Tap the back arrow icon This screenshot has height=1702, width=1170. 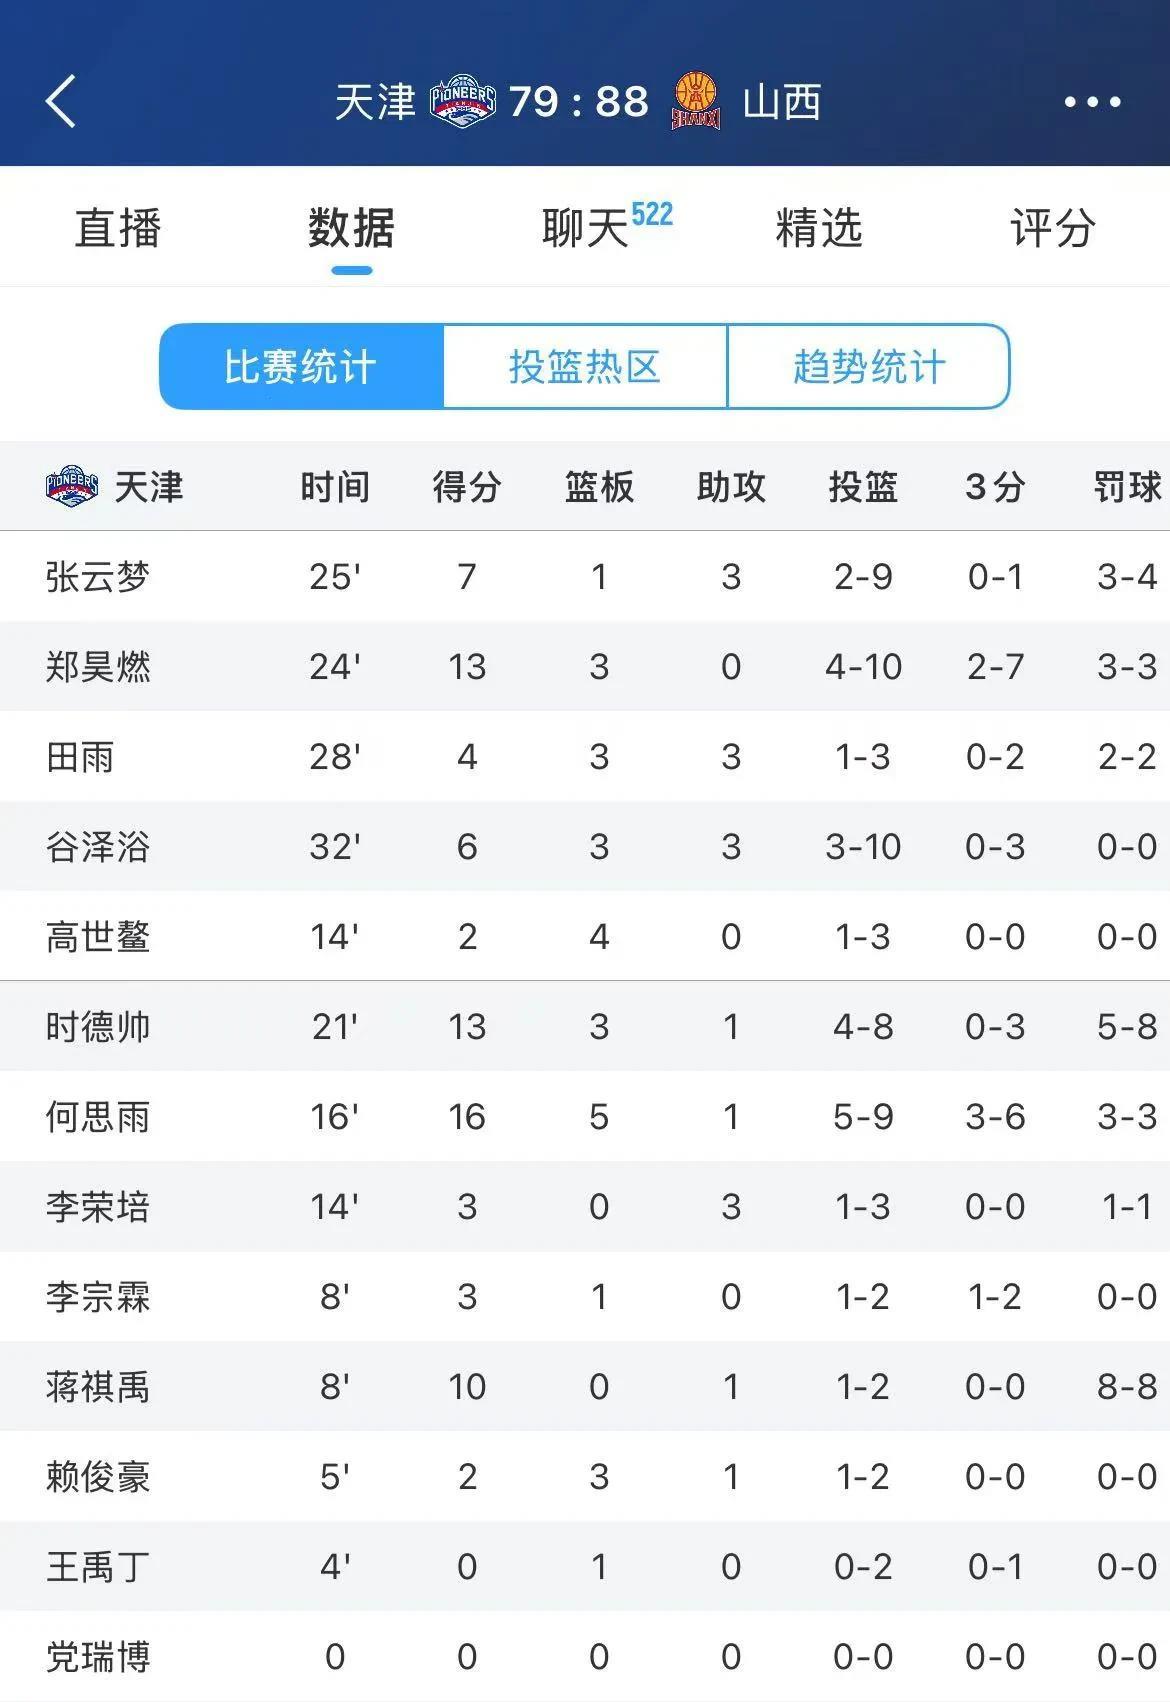[x=61, y=101]
